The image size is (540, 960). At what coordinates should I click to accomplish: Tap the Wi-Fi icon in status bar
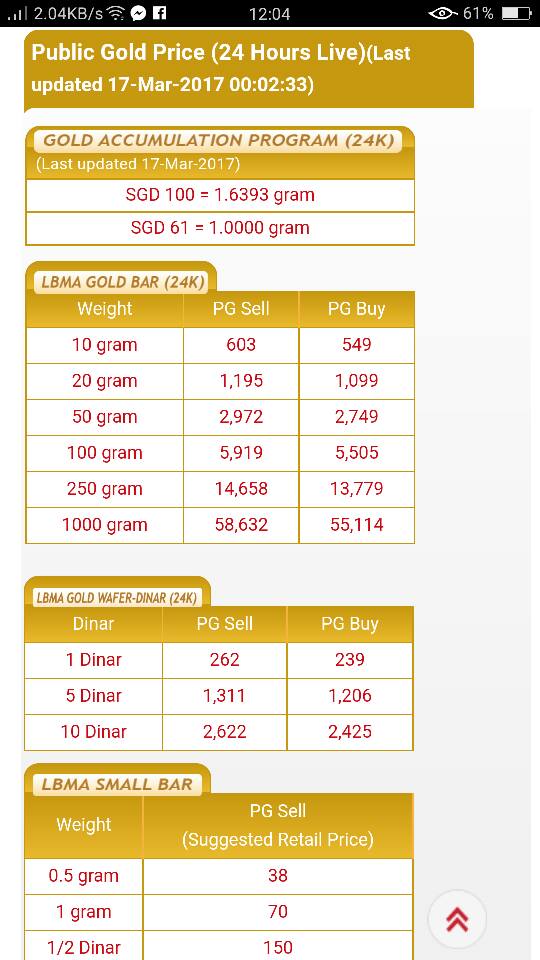click(116, 13)
